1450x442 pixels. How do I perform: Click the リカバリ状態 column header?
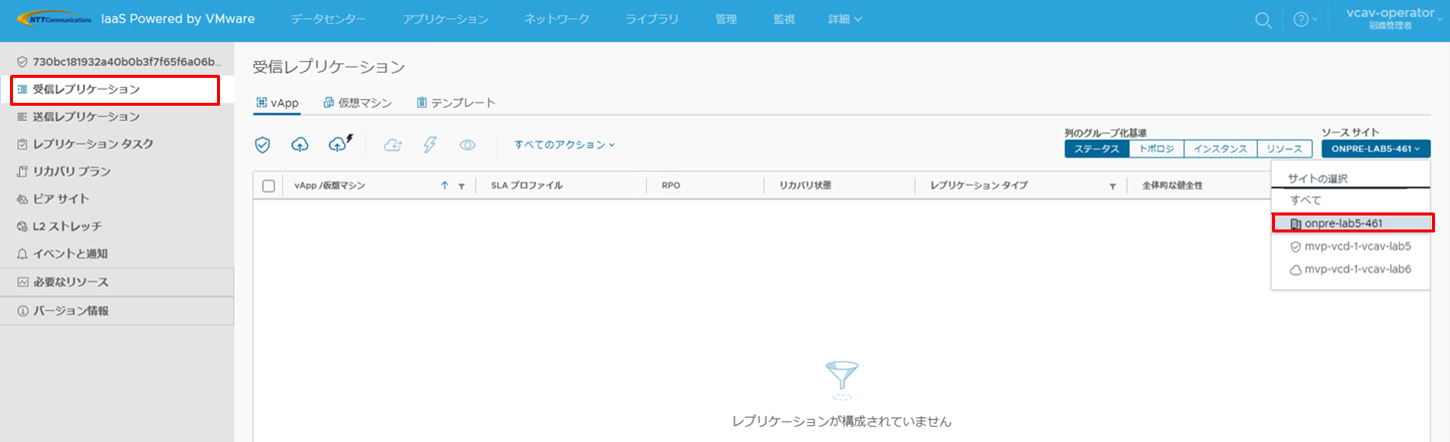(x=805, y=186)
